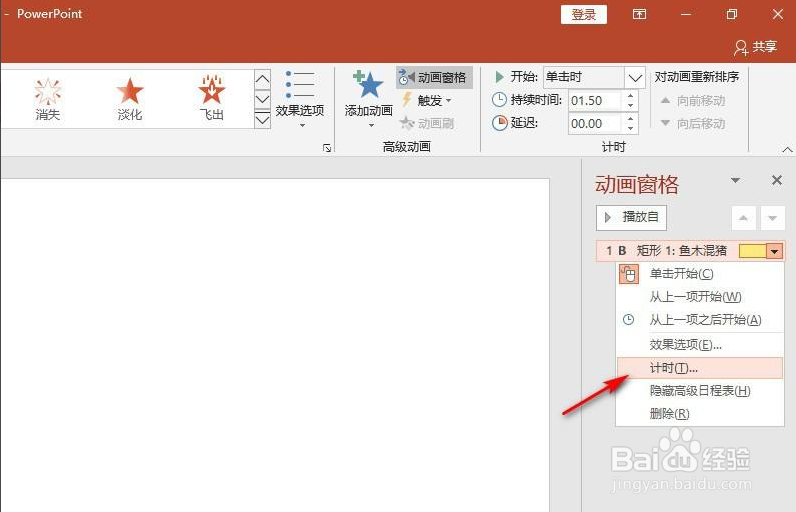Open the 触发 trigger dropdown
796x512 pixels.
(x=426, y=100)
